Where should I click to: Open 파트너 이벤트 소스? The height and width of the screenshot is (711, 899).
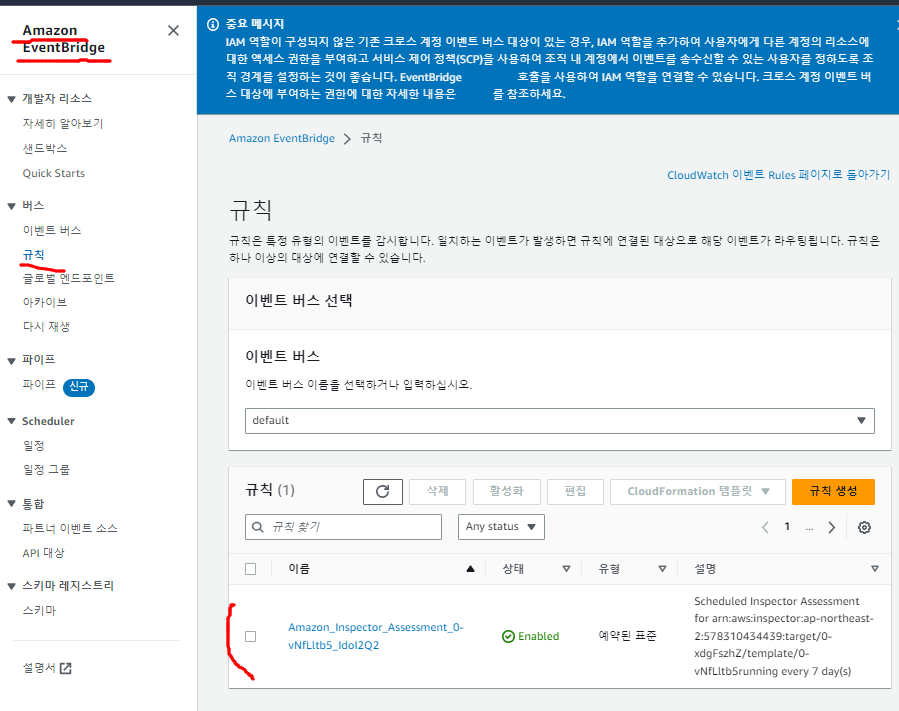(69, 529)
